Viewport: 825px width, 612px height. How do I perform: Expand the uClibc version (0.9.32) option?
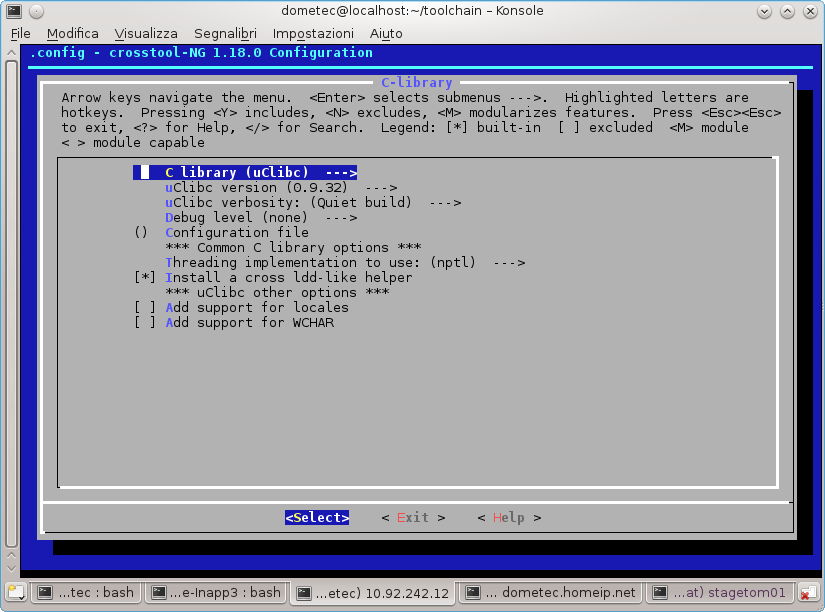[x=280, y=187]
